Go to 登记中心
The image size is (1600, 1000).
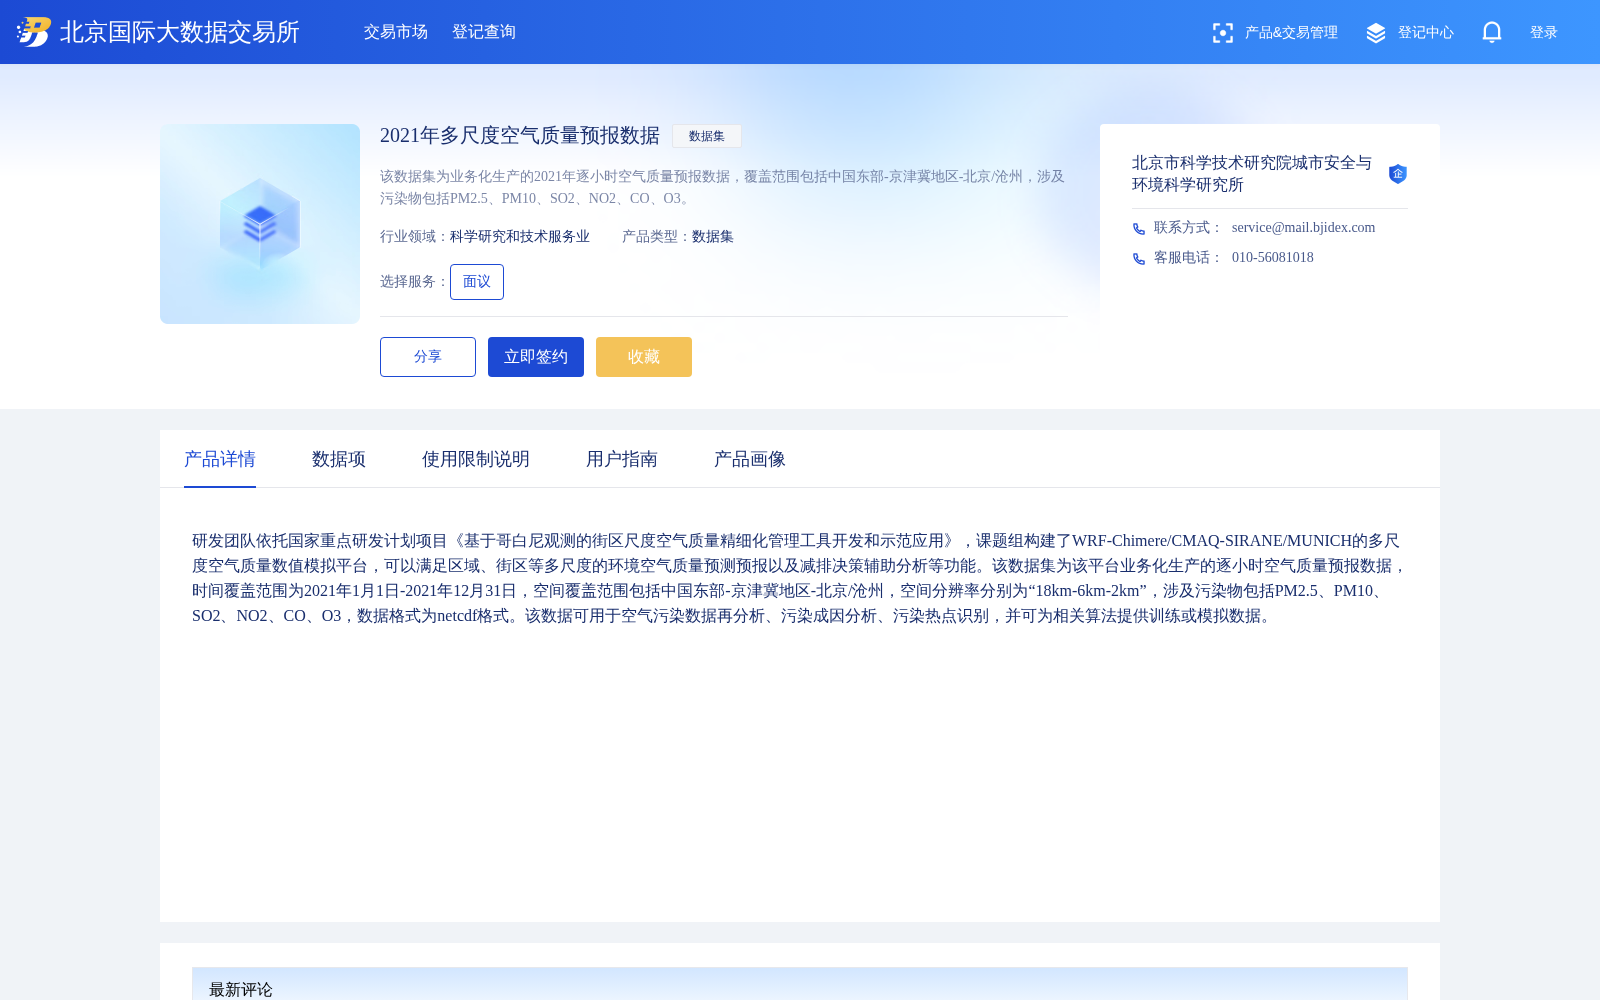[1426, 33]
